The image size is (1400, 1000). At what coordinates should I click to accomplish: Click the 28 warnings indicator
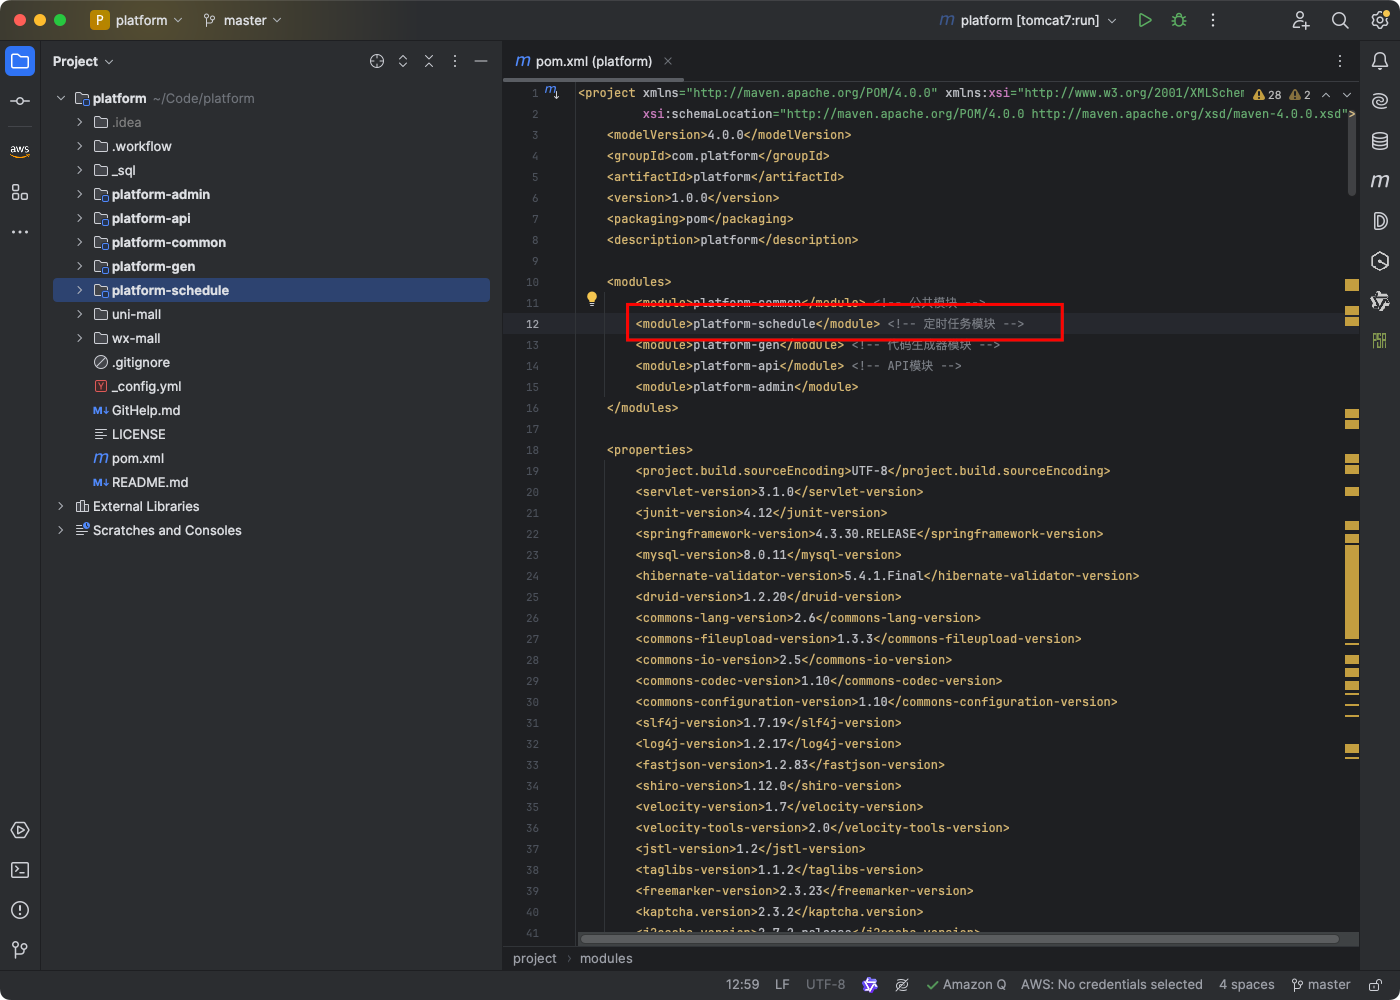coord(1267,94)
